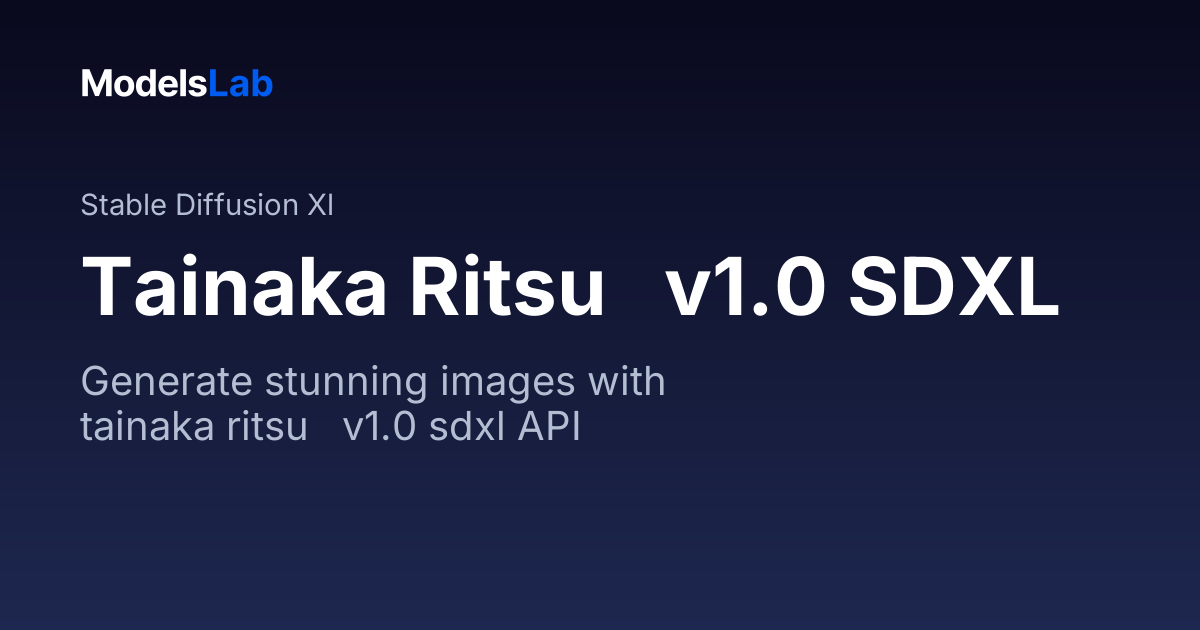Click the "Stable Diffusion Xl" category label
Viewport: 1200px width, 630px height.
tap(207, 205)
